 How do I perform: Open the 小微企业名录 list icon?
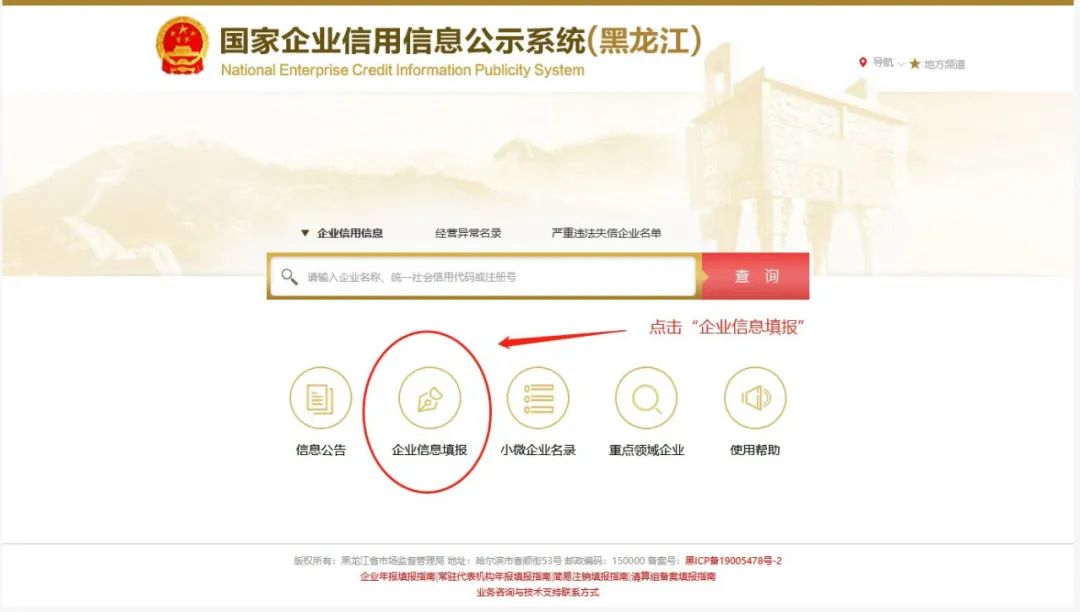tap(538, 398)
